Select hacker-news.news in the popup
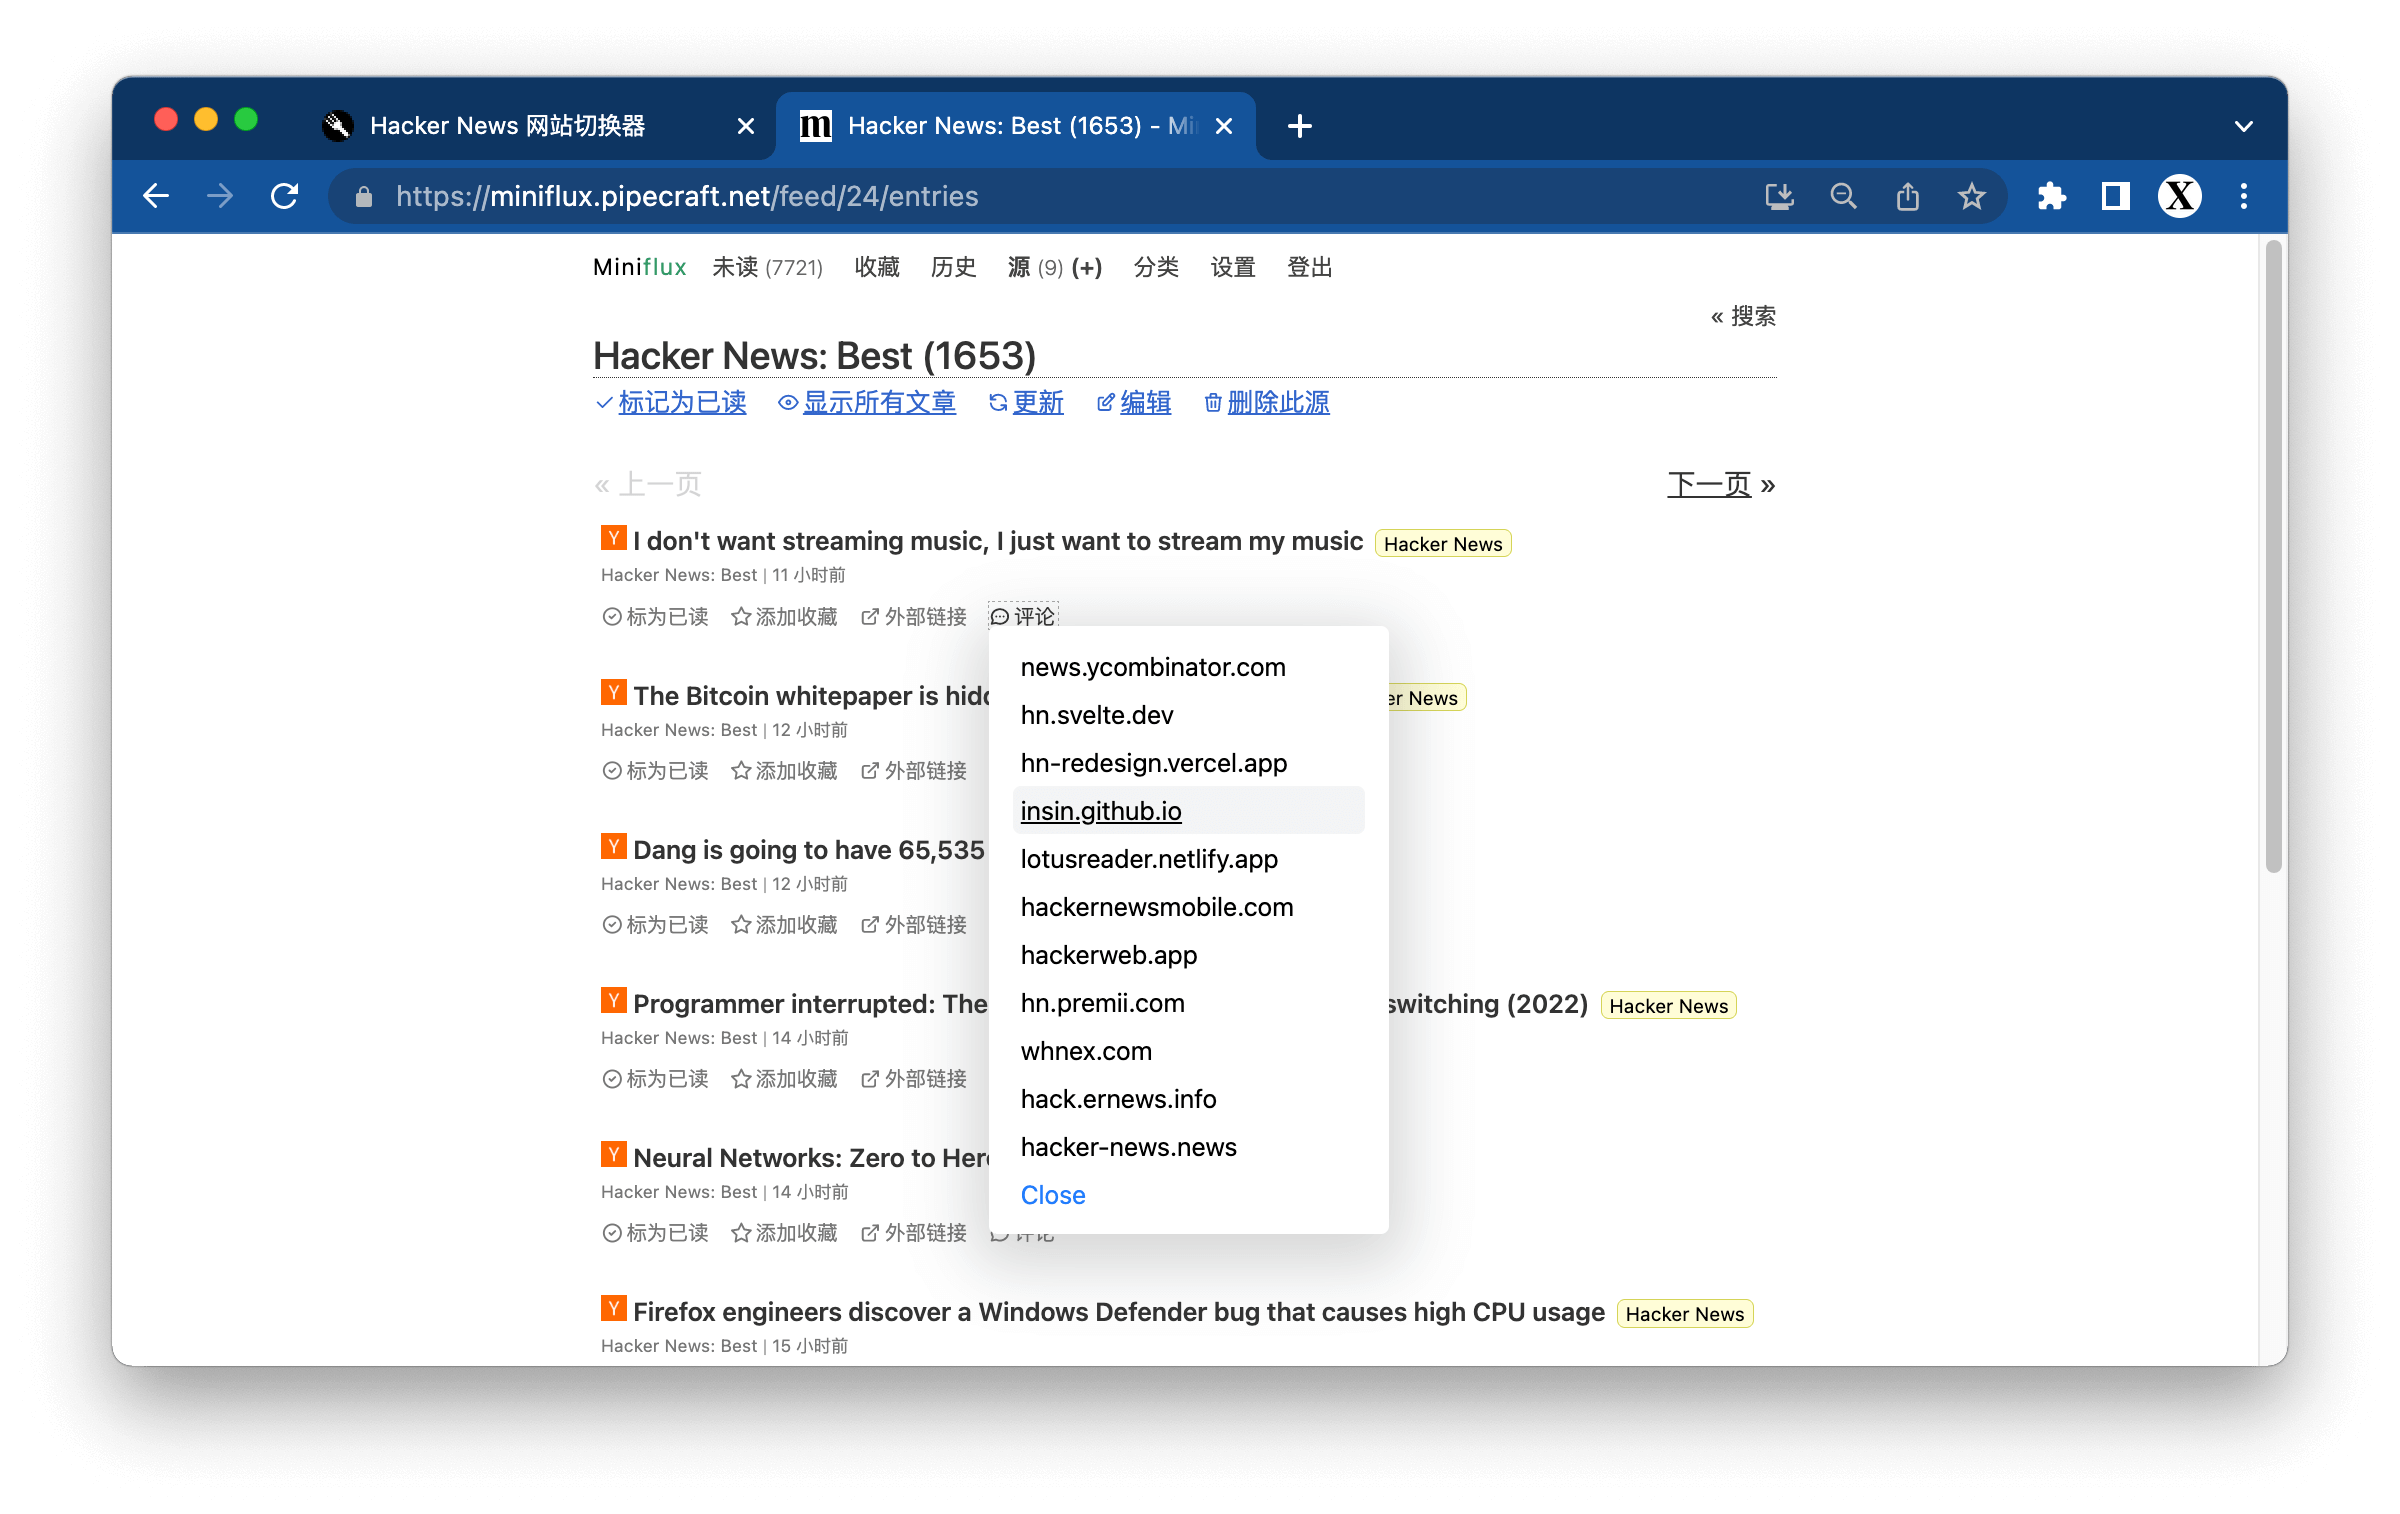The image size is (2400, 1514). 1188,1147
